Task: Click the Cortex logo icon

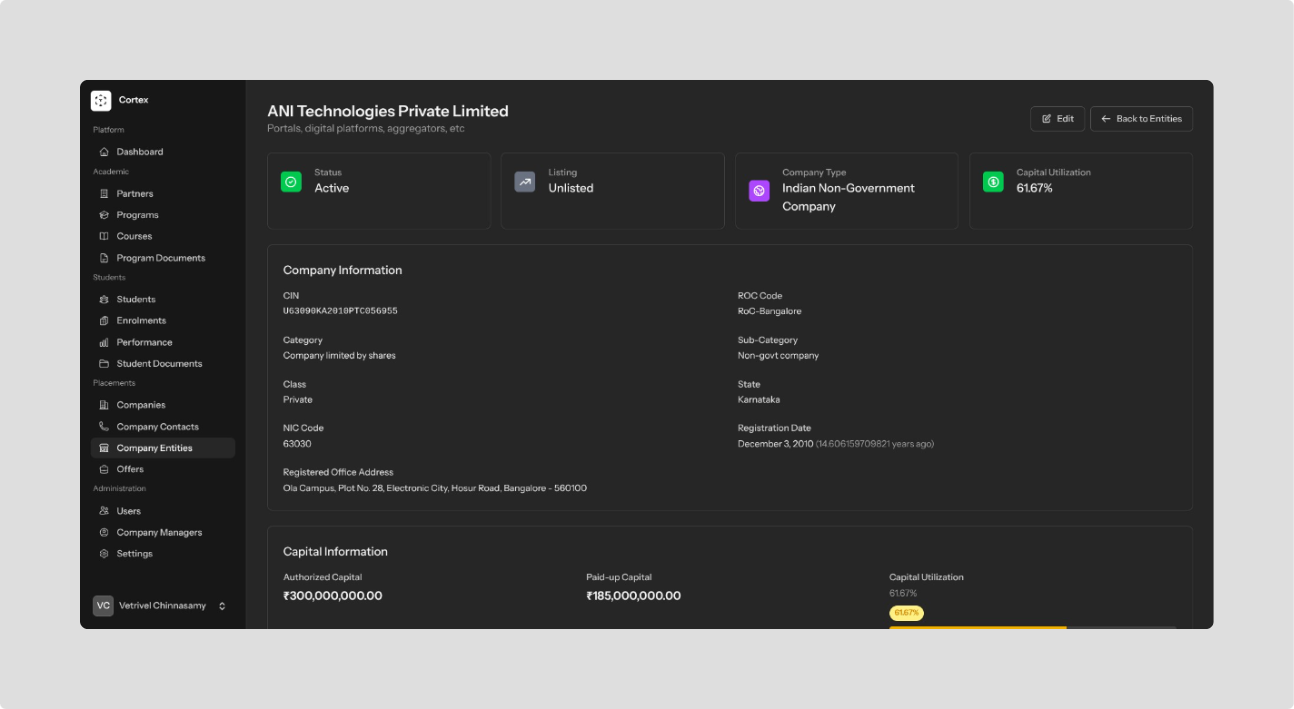Action: coord(101,100)
